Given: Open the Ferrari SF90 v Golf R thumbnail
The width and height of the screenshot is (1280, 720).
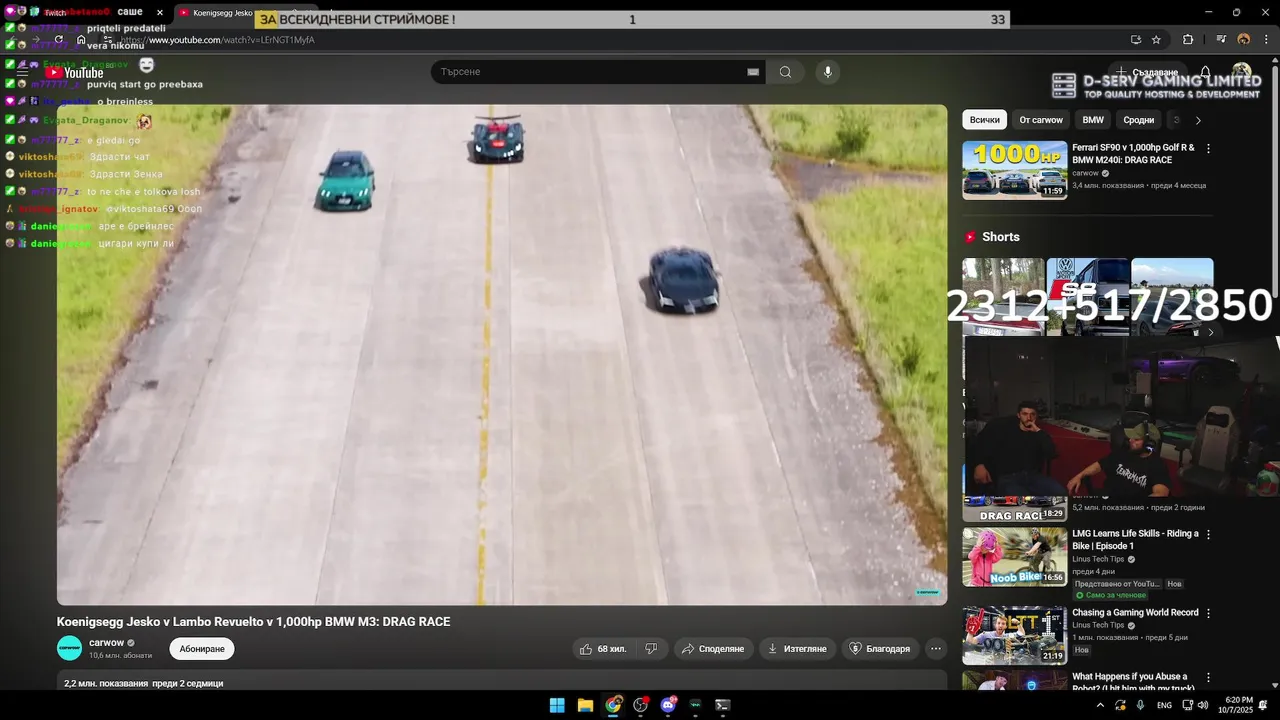Looking at the screenshot, I should coord(1014,170).
